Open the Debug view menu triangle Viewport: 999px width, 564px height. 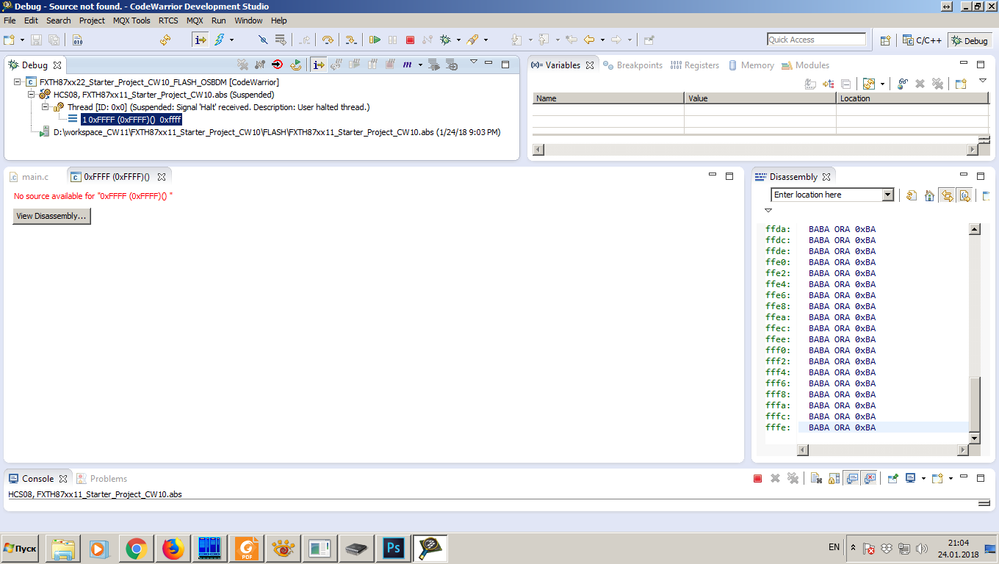(473, 62)
